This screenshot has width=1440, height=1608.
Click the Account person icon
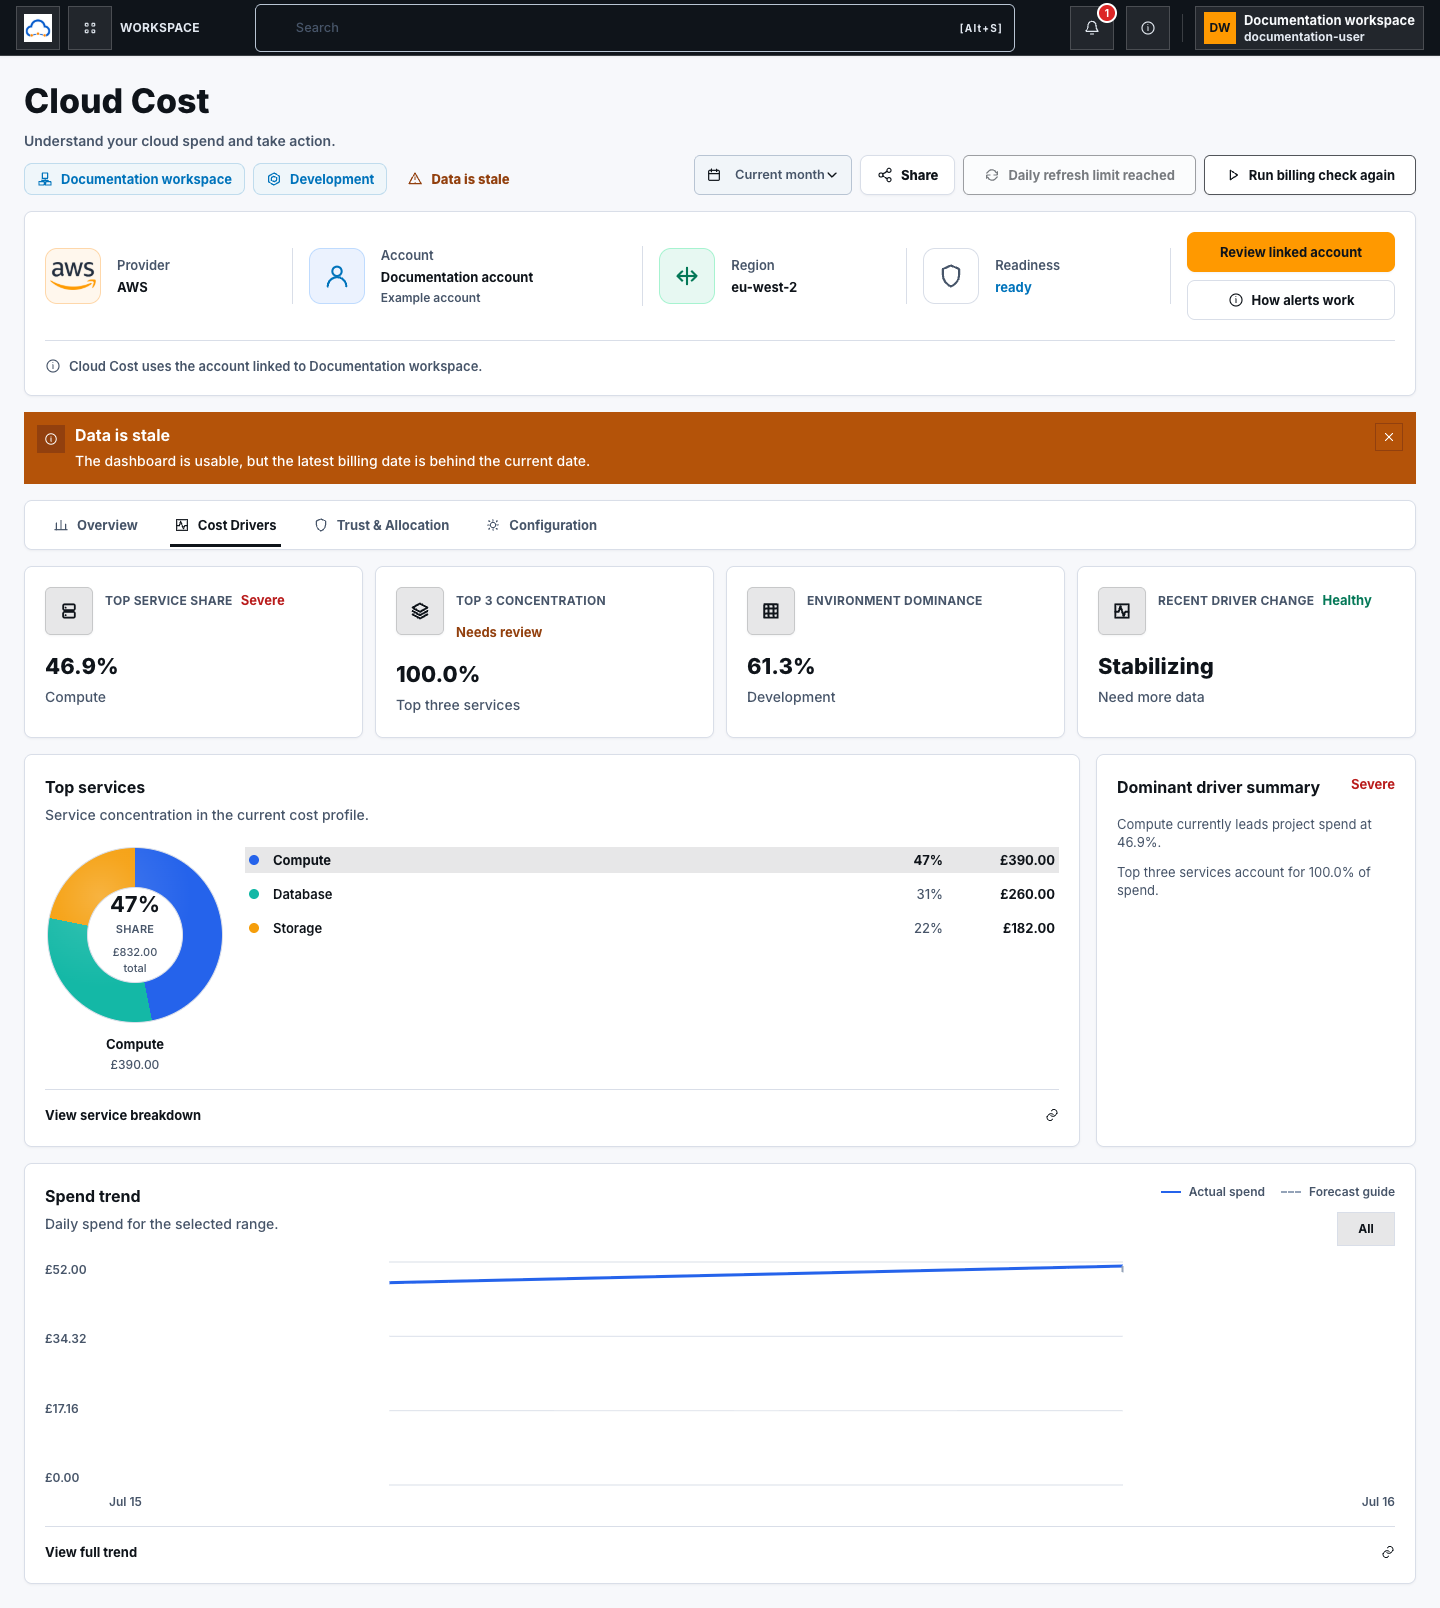(x=337, y=276)
